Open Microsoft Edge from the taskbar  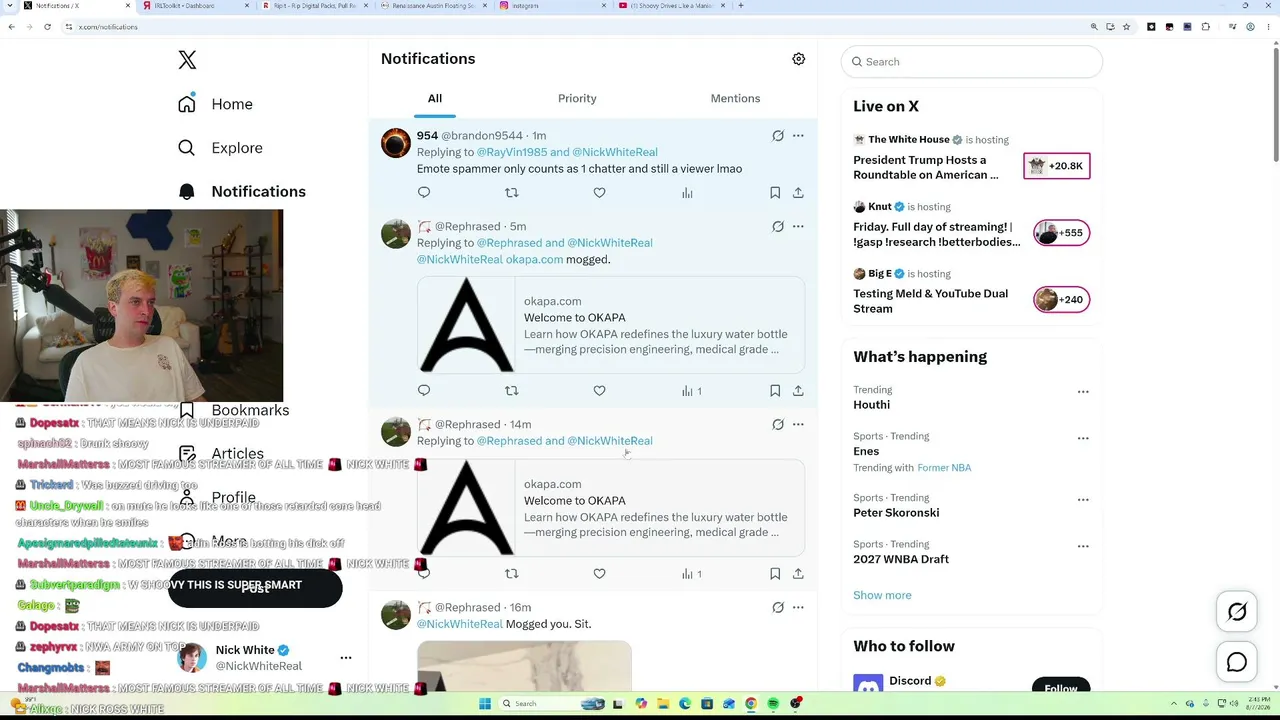click(x=685, y=703)
